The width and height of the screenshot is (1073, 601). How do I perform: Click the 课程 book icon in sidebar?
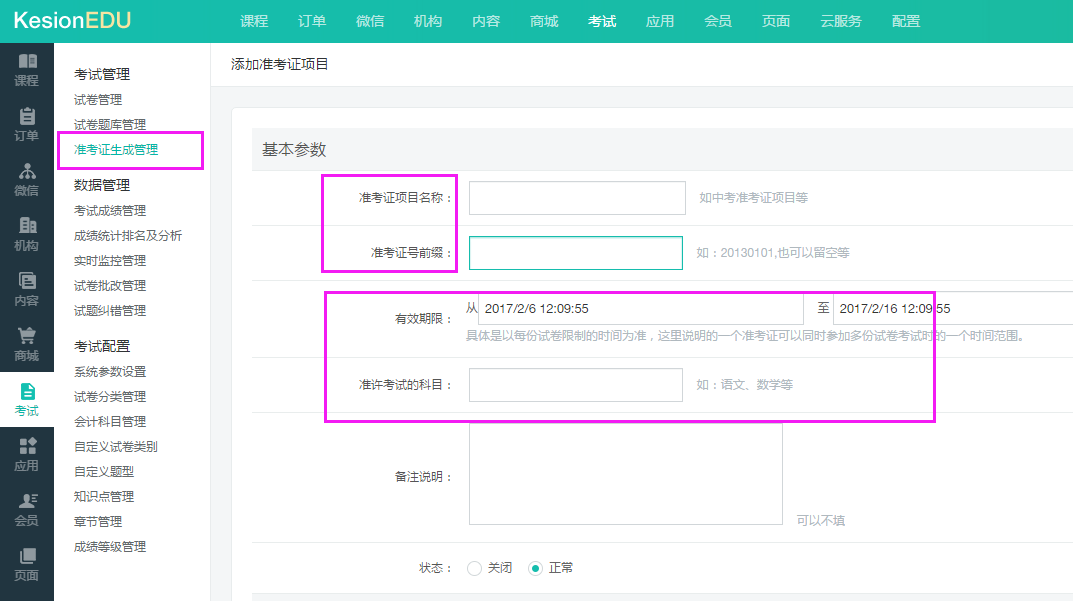27,62
